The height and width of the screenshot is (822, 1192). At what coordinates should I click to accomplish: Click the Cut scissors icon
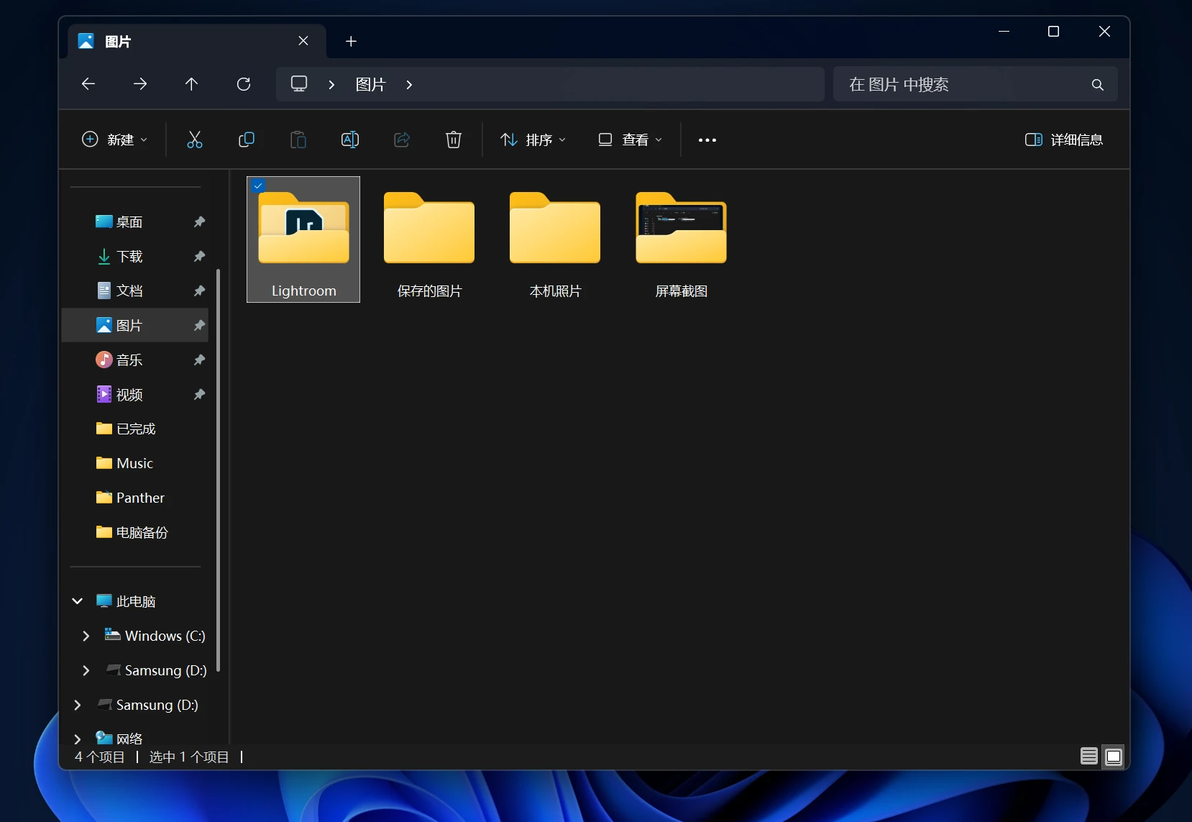pos(195,140)
